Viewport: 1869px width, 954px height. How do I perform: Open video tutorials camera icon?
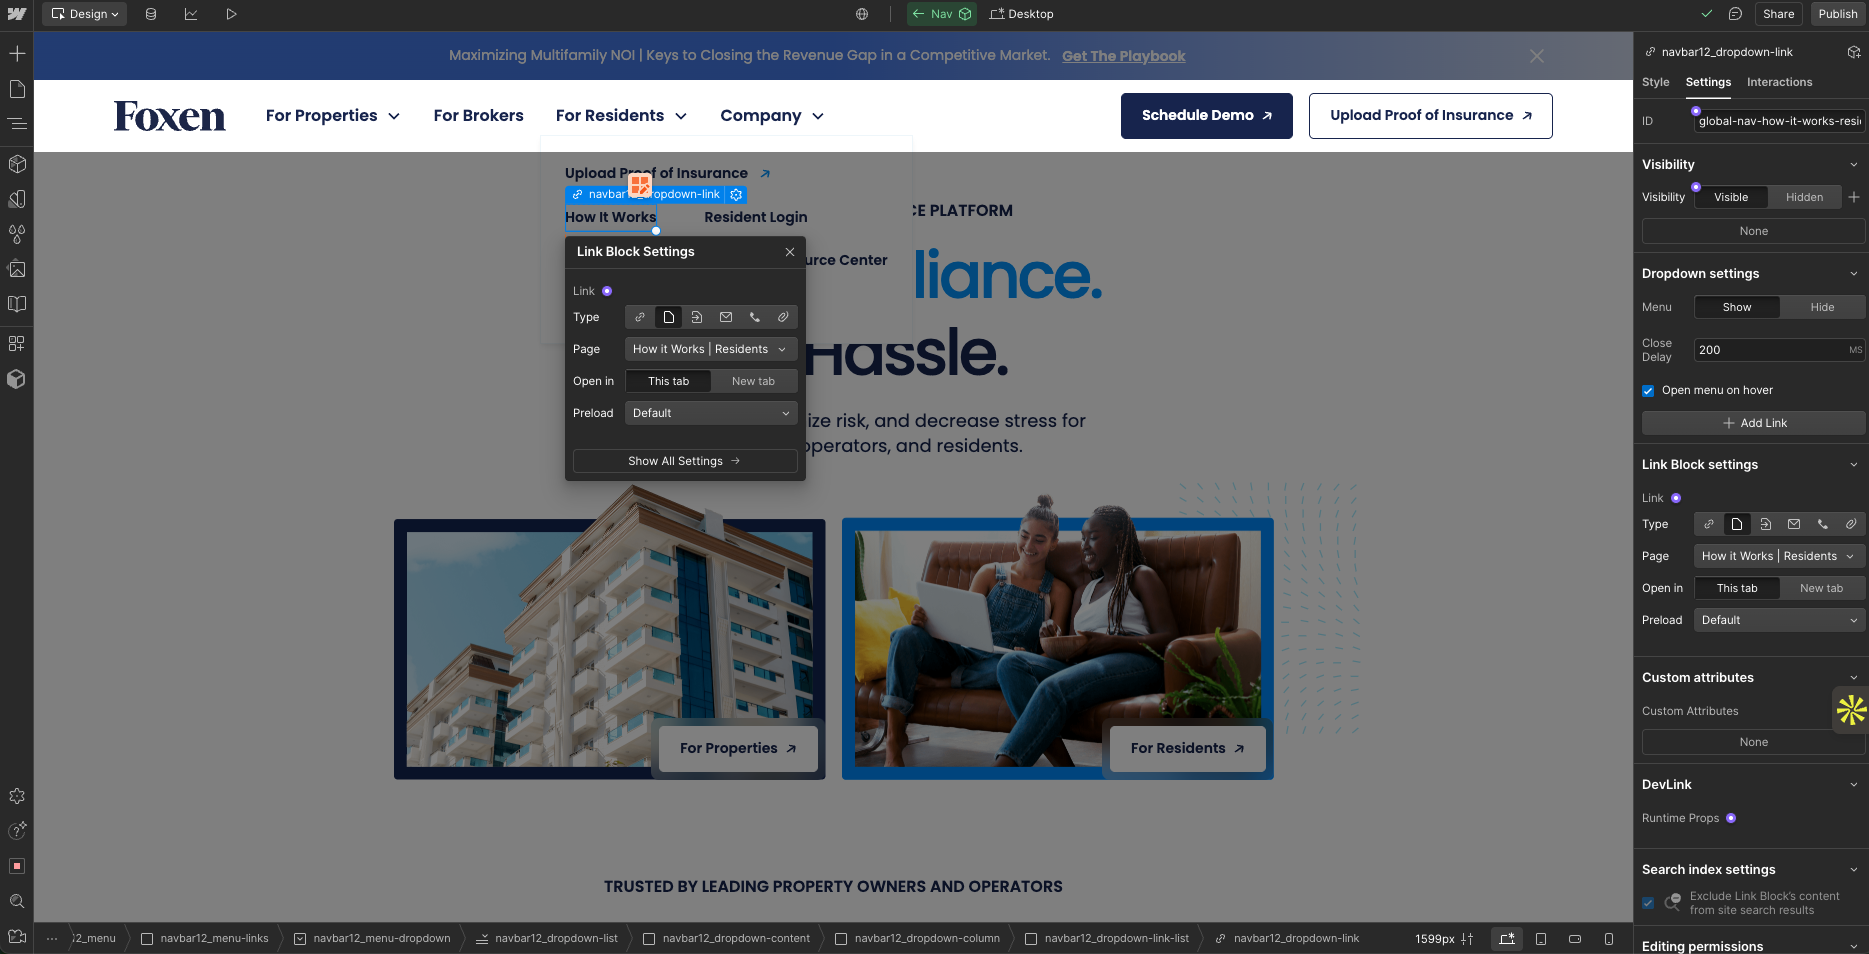coord(17,936)
